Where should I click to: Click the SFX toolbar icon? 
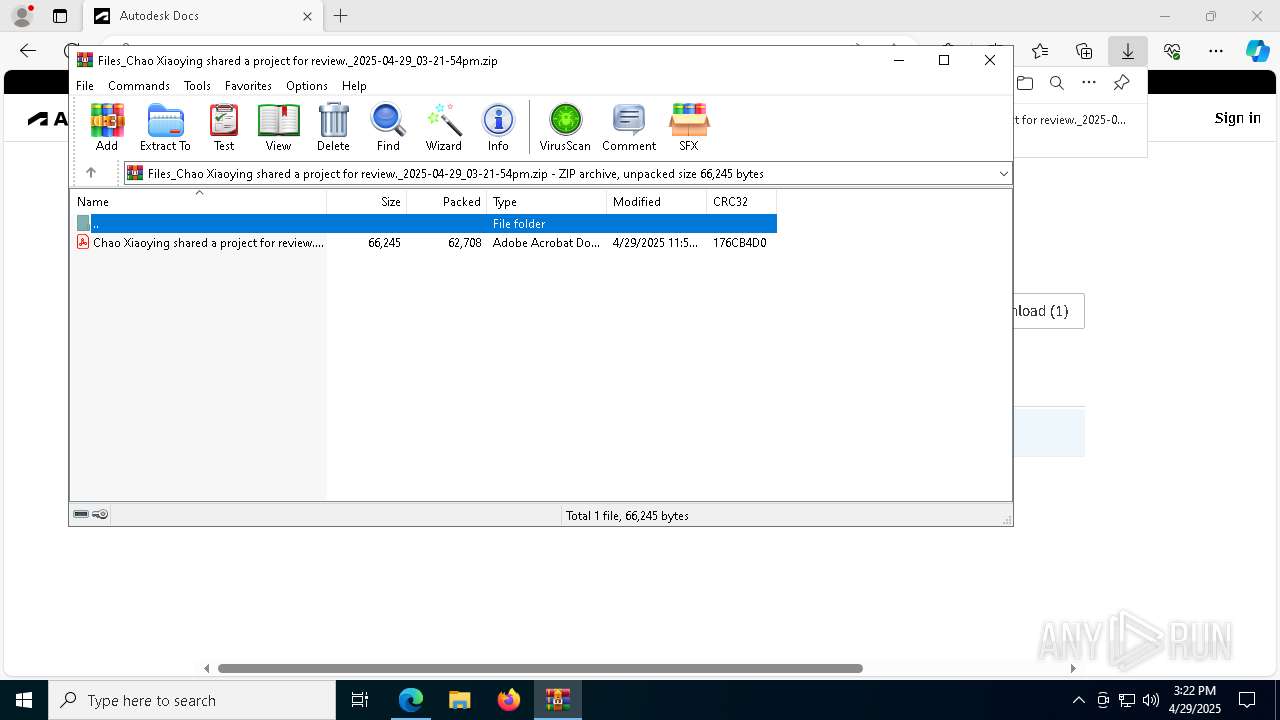[x=689, y=127]
